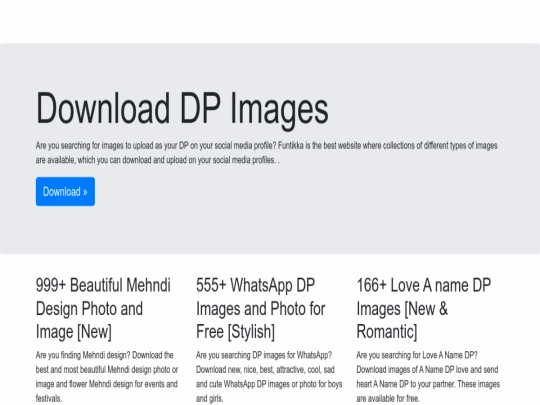Viewport: 540px width, 405px height.
Task: Click the text 'Are you finding Mehndi design?'
Action: pos(83,355)
